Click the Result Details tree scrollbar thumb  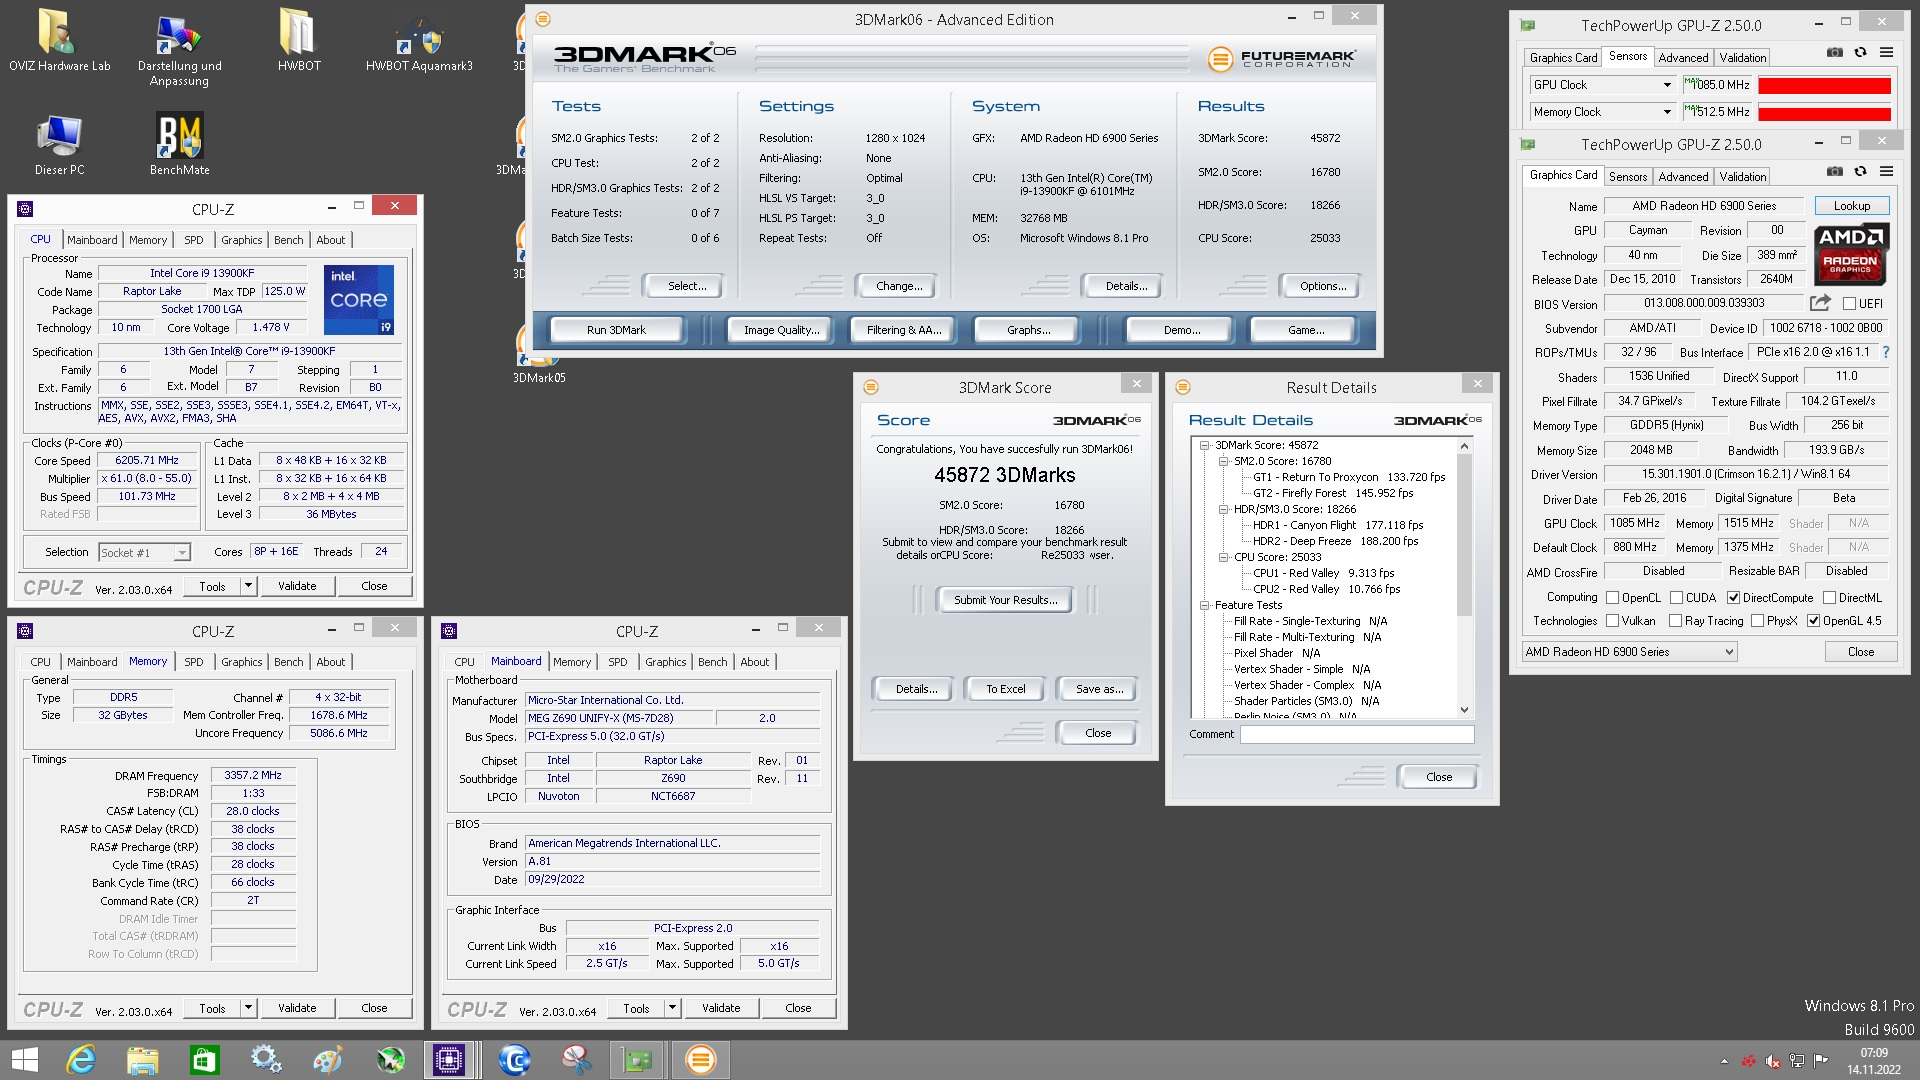pyautogui.click(x=1464, y=535)
